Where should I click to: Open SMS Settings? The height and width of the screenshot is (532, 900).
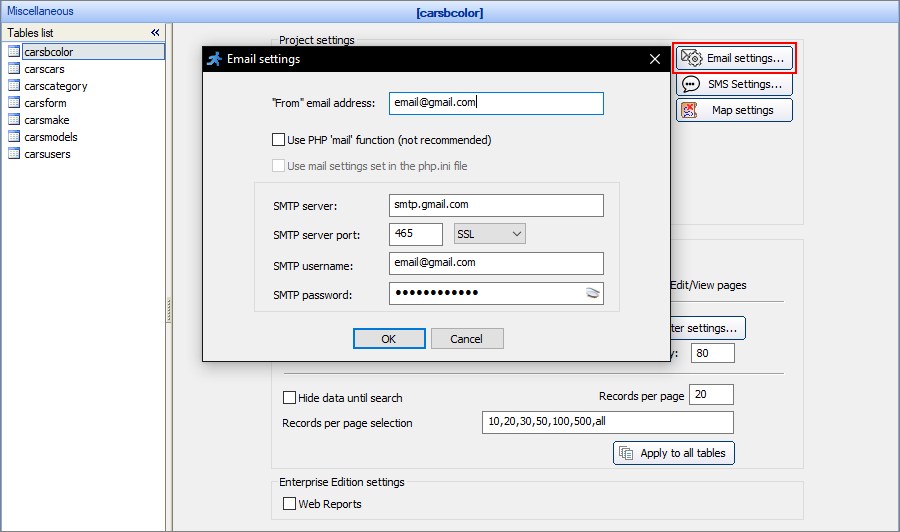click(x=735, y=84)
